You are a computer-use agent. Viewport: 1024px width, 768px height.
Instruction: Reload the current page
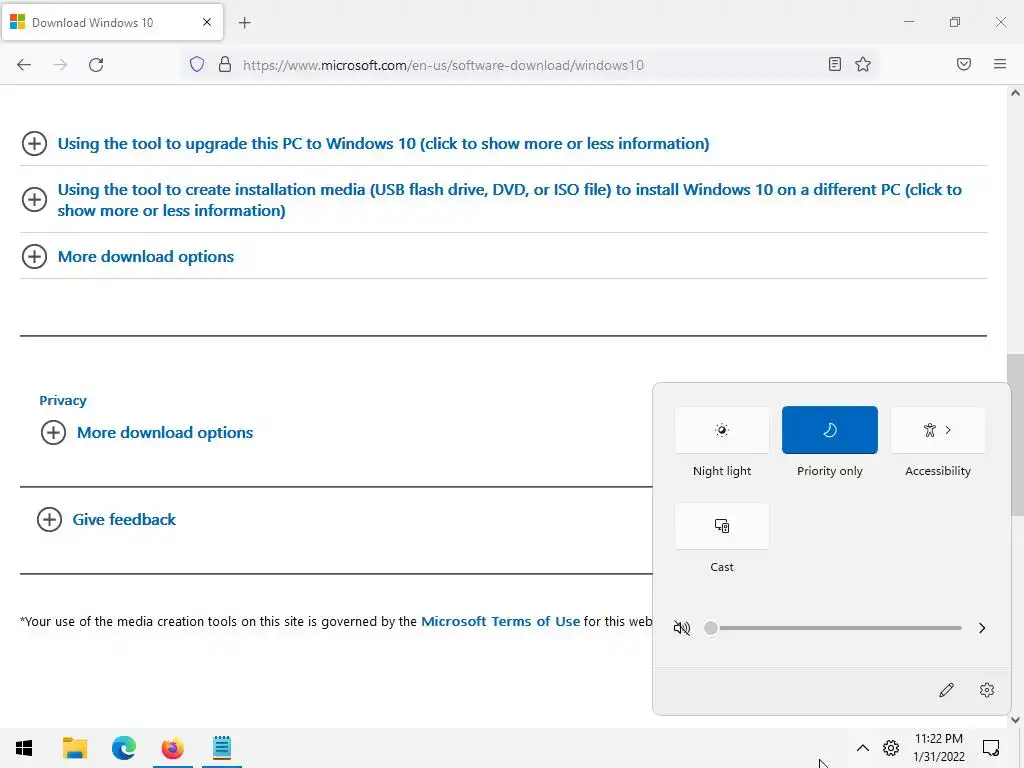96,65
